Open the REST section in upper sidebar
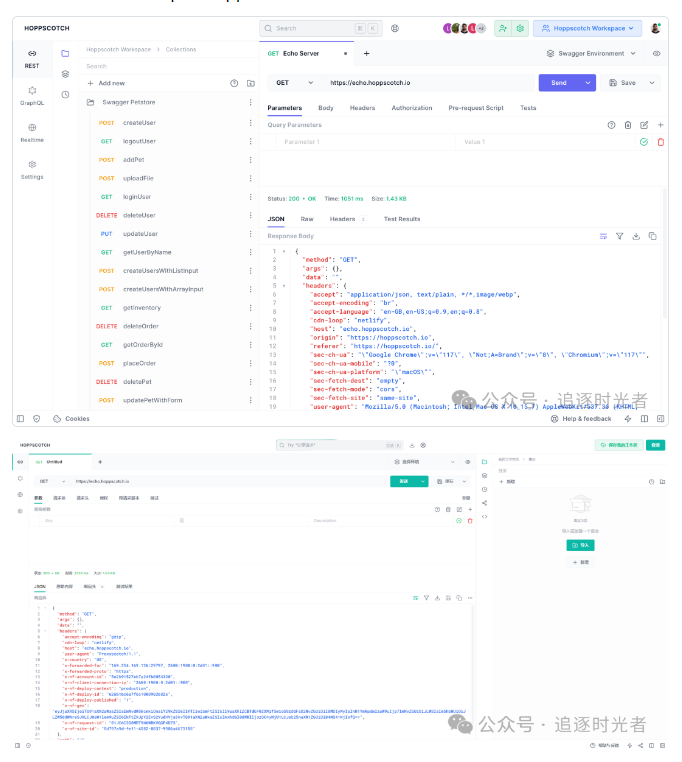The image size is (682, 762). coord(32,59)
